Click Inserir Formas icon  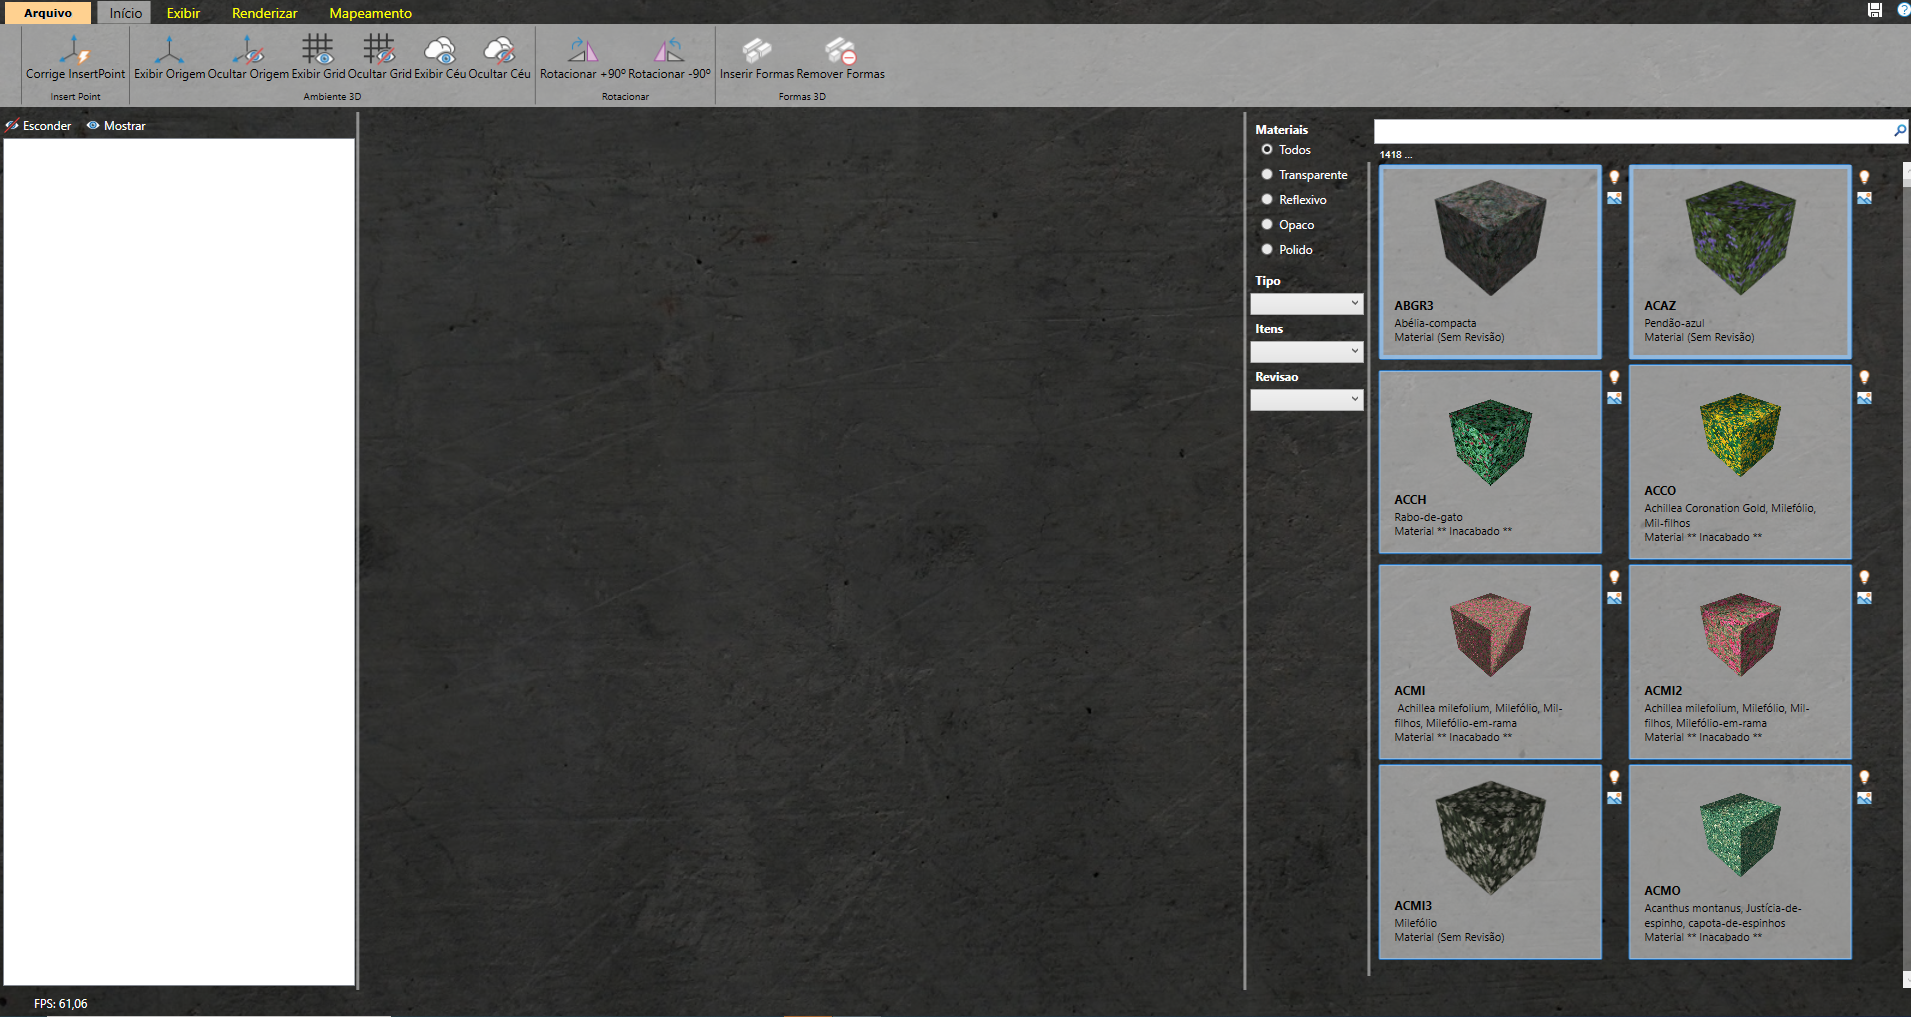(757, 58)
